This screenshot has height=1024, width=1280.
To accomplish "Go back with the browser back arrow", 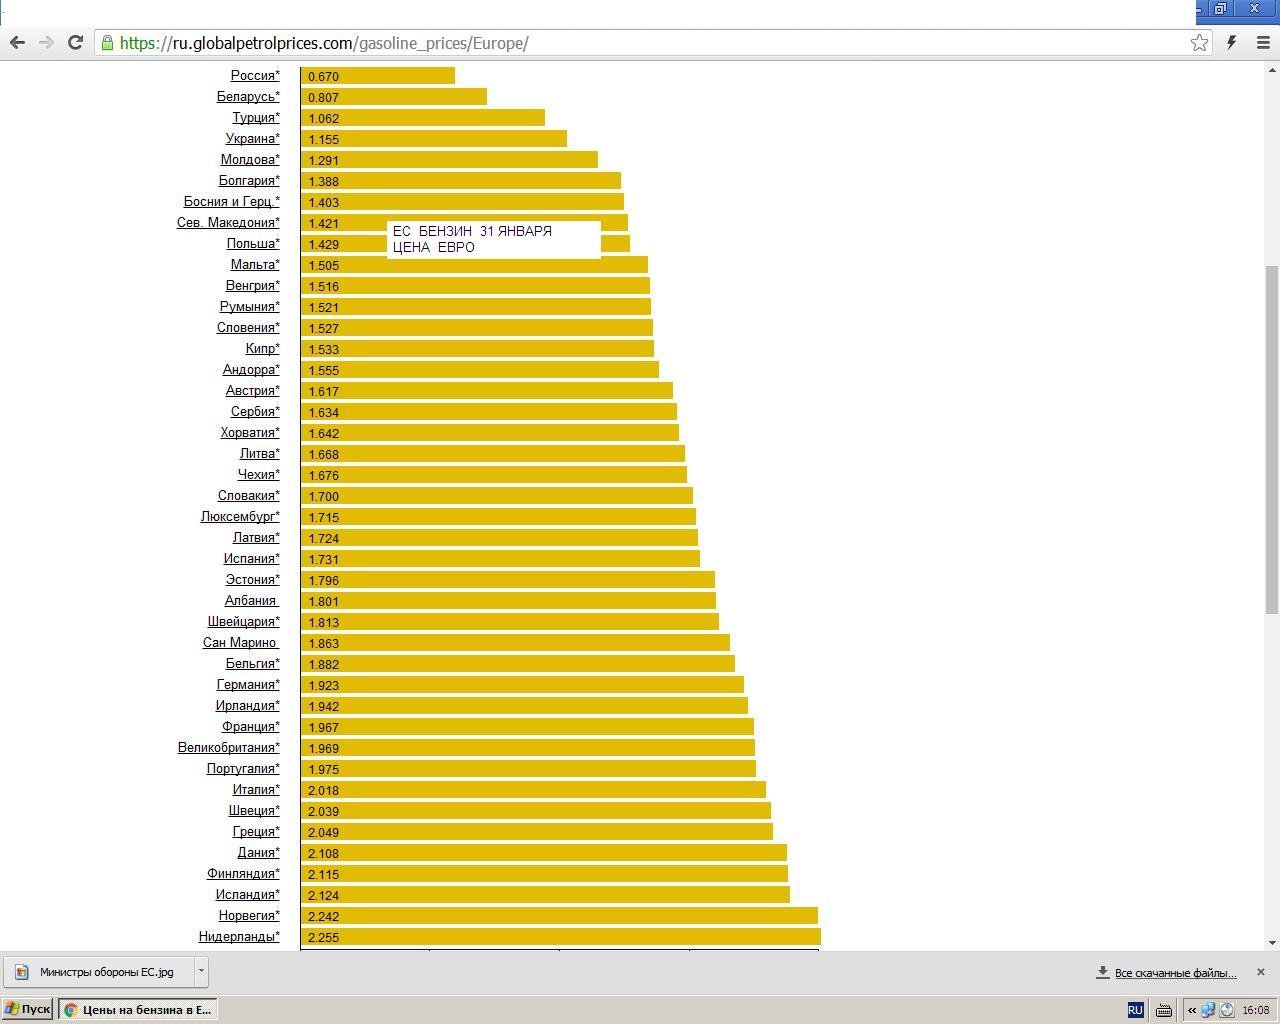I will click(17, 42).
